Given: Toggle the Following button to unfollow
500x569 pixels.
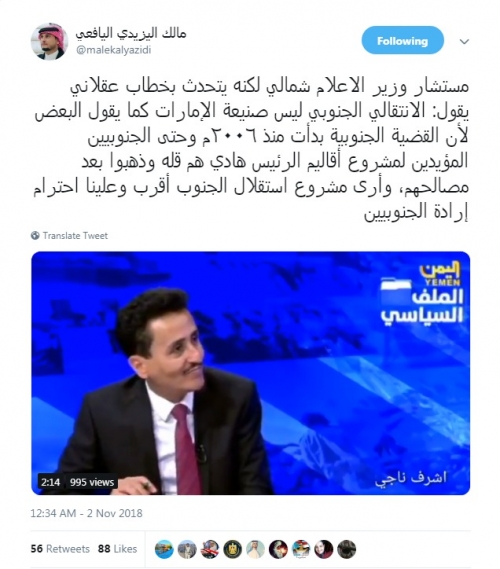Looking at the screenshot, I should point(402,40).
